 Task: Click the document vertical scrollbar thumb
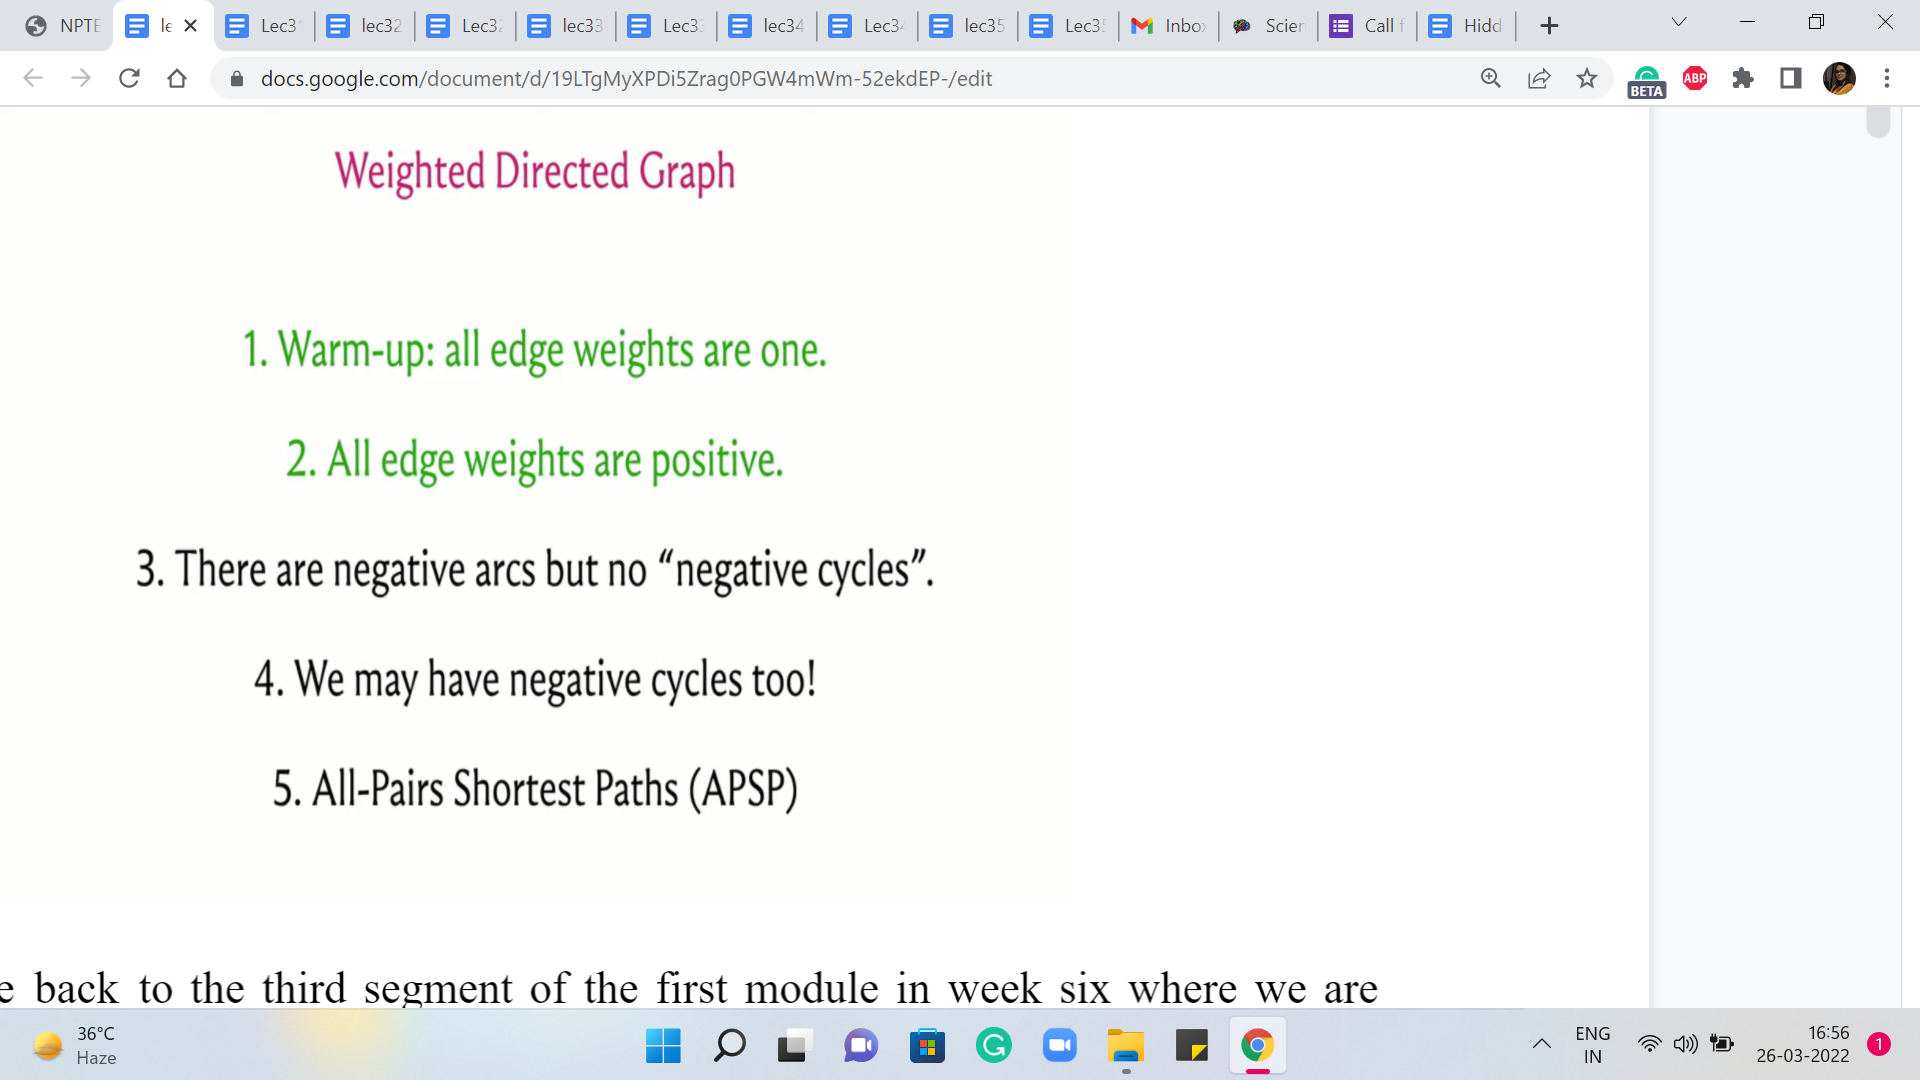[1878, 122]
